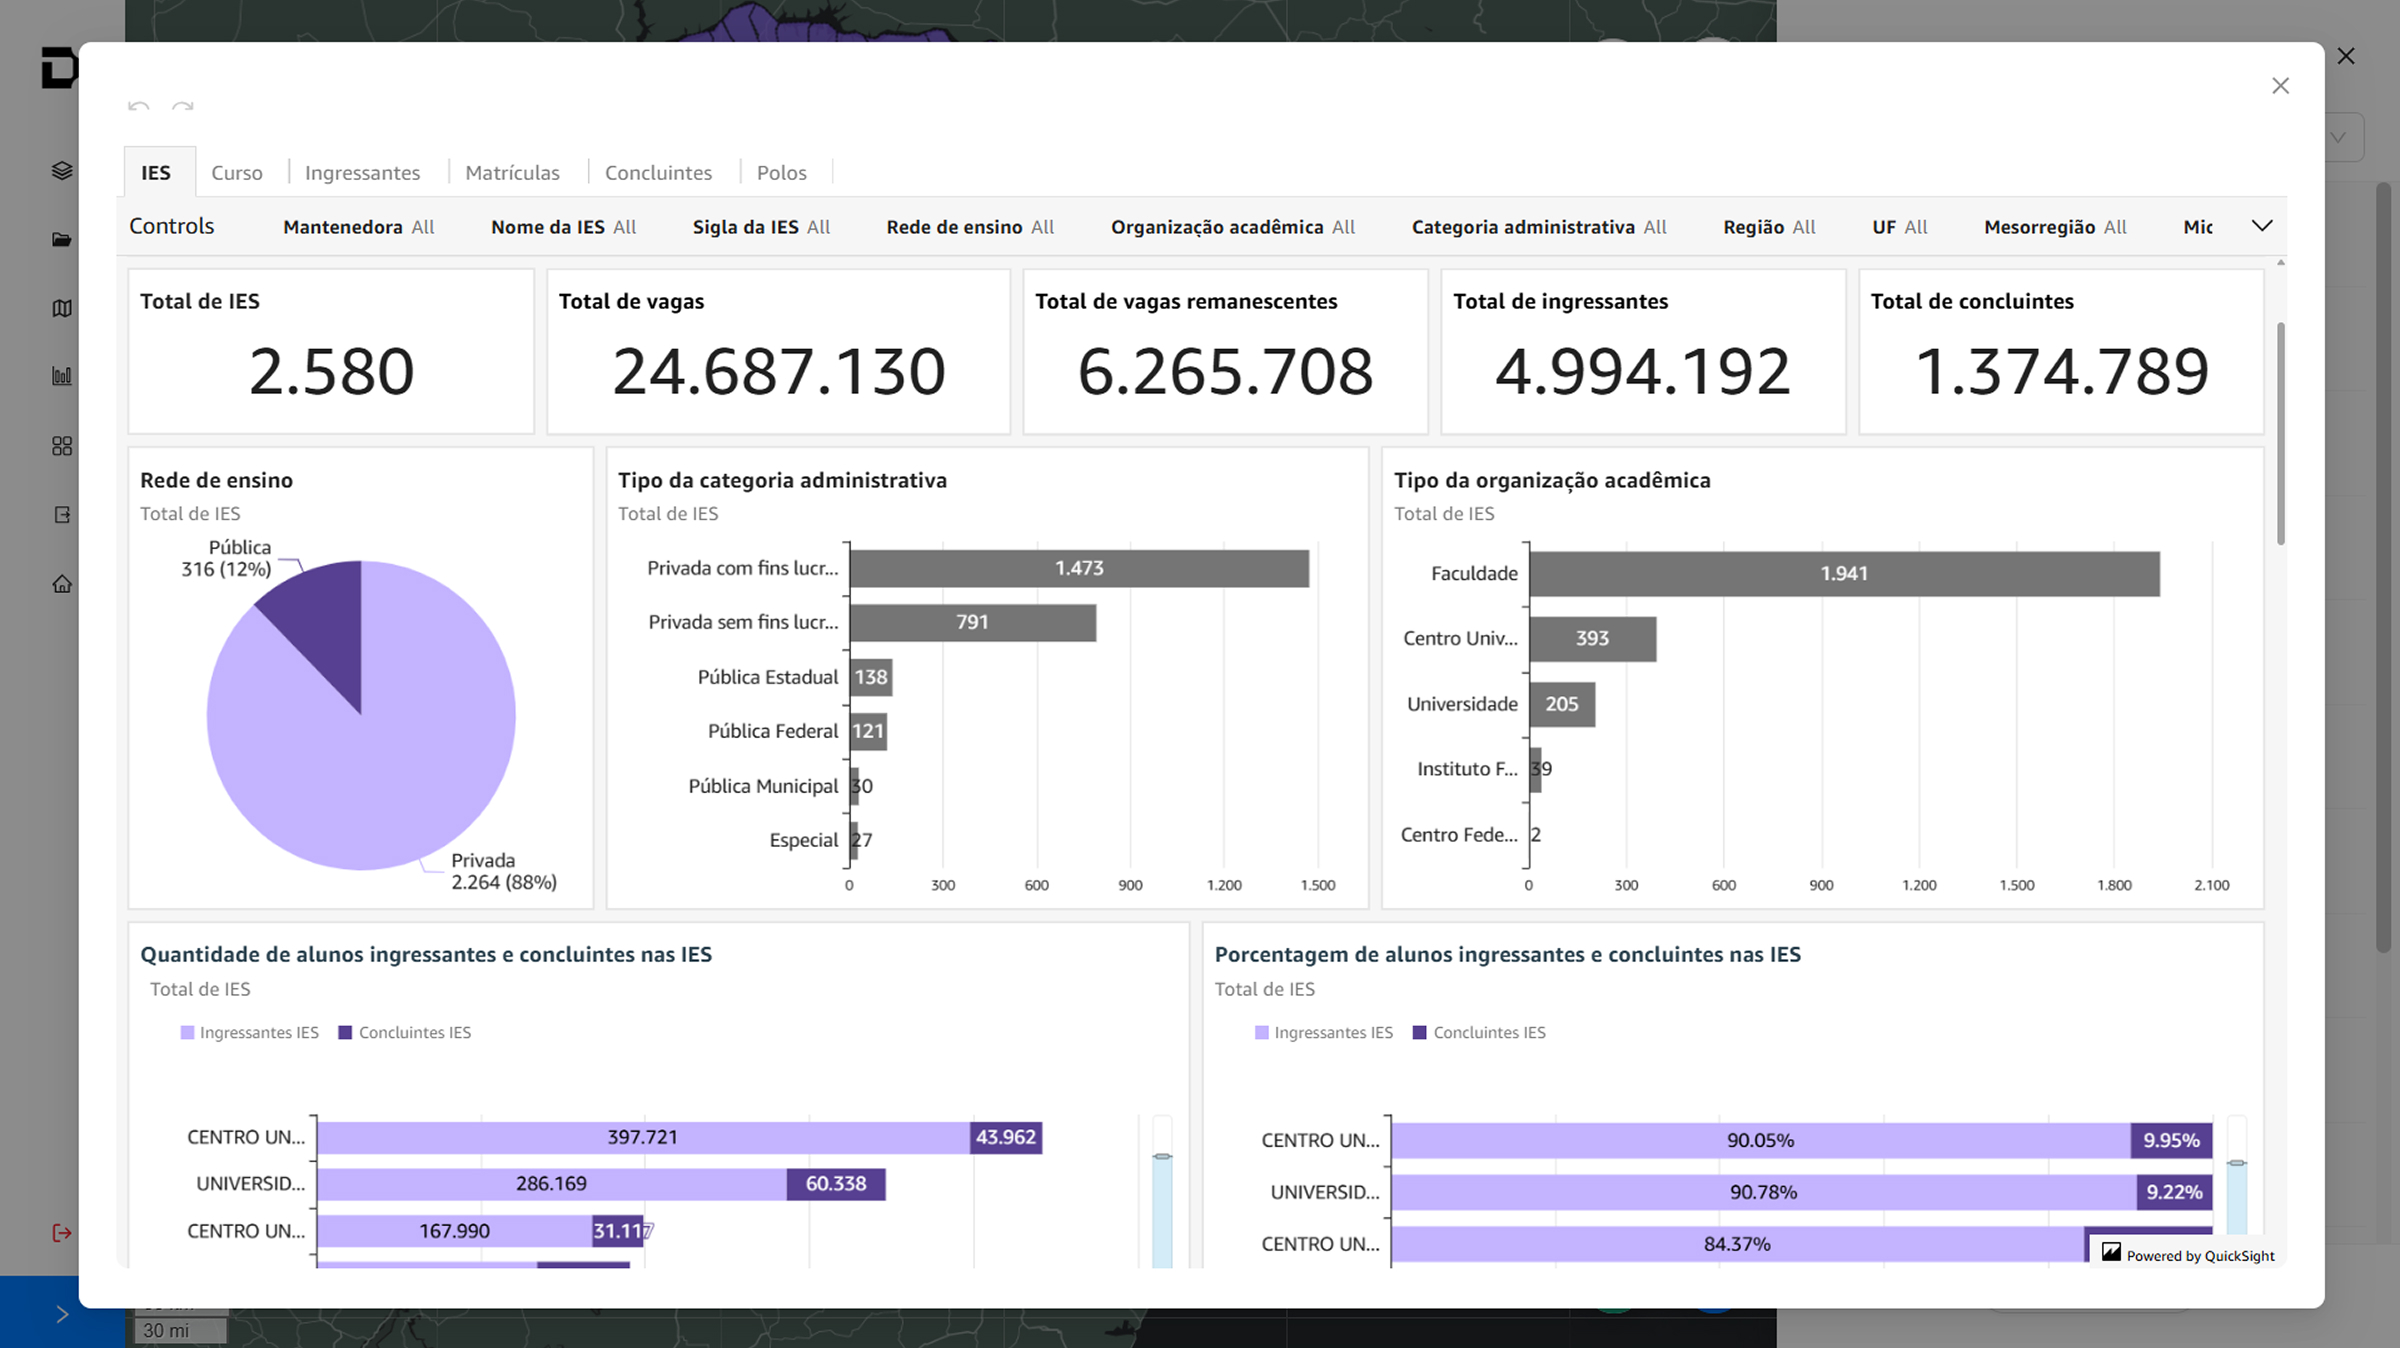Click the red logout icon

click(x=62, y=1233)
